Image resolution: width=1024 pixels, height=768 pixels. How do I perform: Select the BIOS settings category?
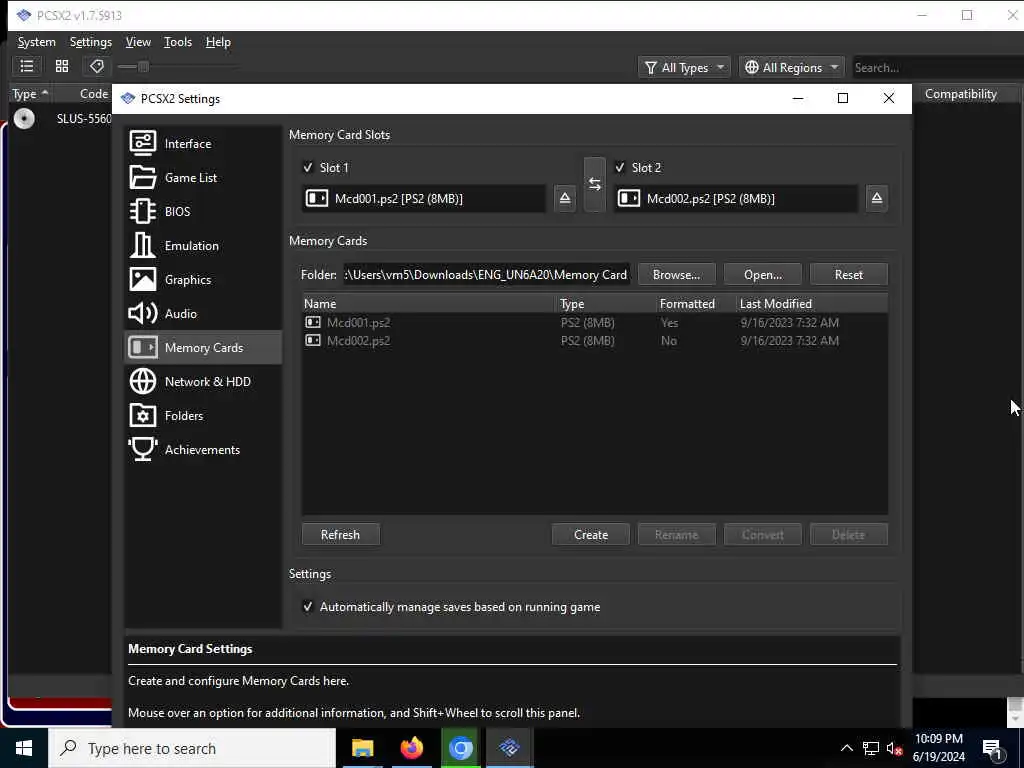coord(203,211)
